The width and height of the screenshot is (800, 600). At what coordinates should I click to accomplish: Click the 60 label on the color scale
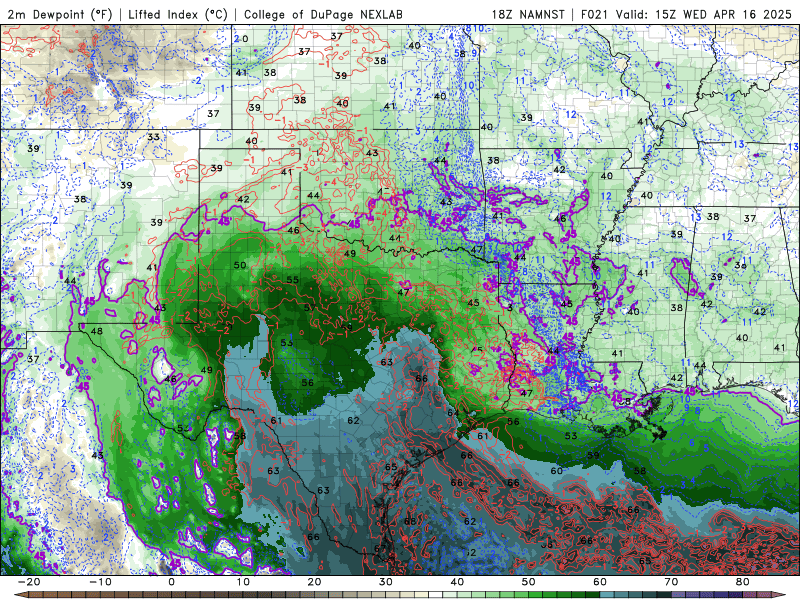[600, 582]
